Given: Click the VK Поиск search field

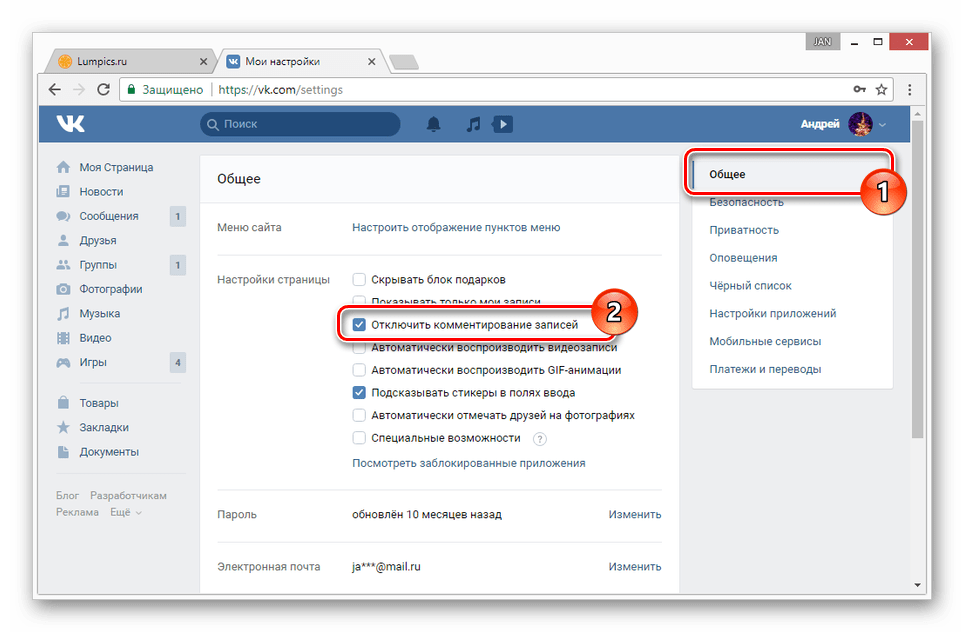Looking at the screenshot, I should point(300,124).
